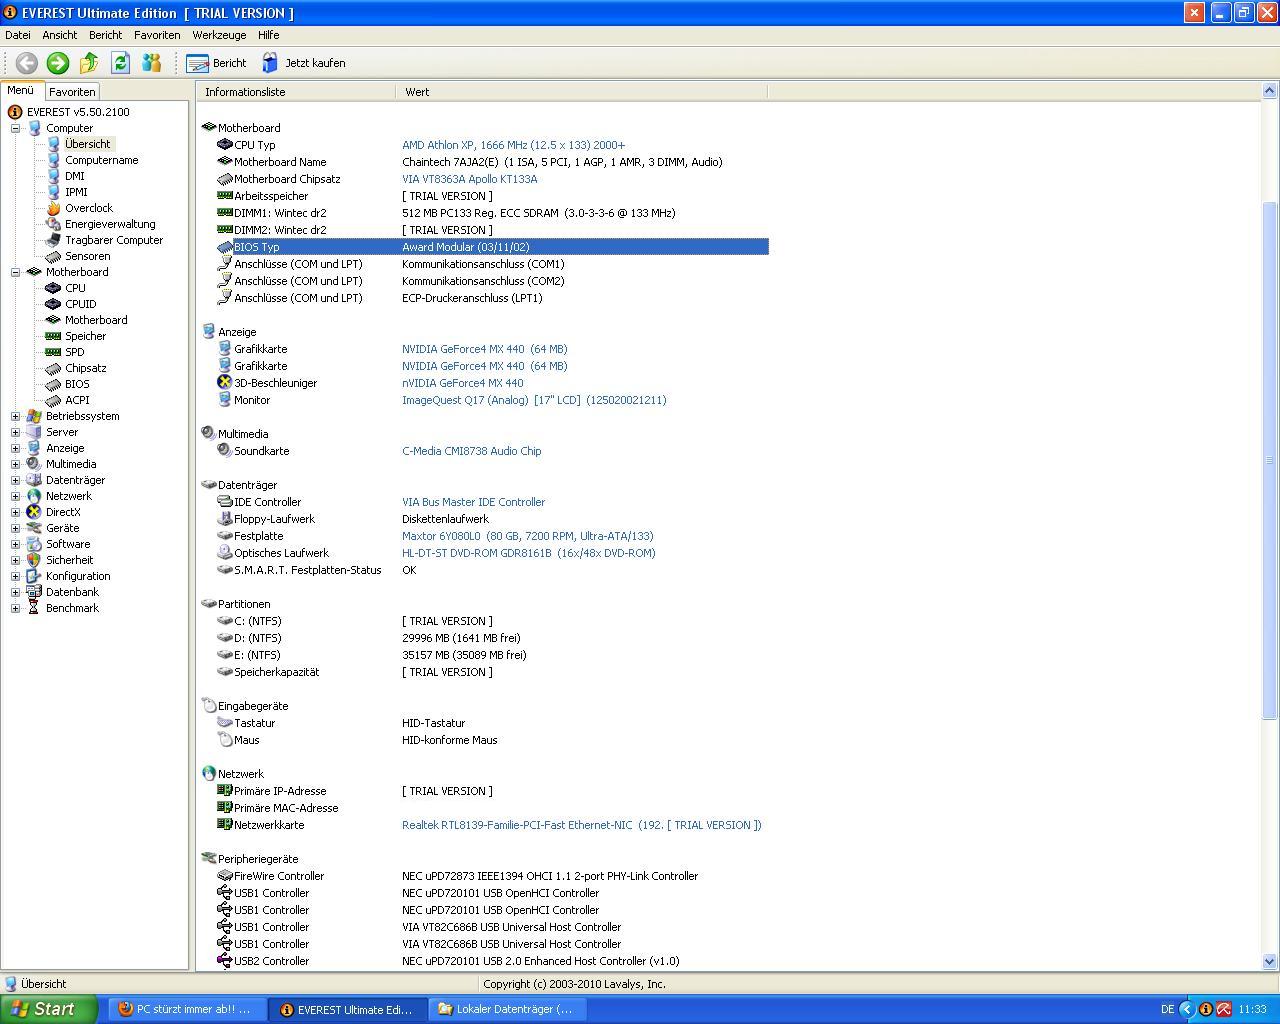Switch to Lokaler Datenträger taskbar window
This screenshot has height=1024, width=1280.
pos(507,1009)
